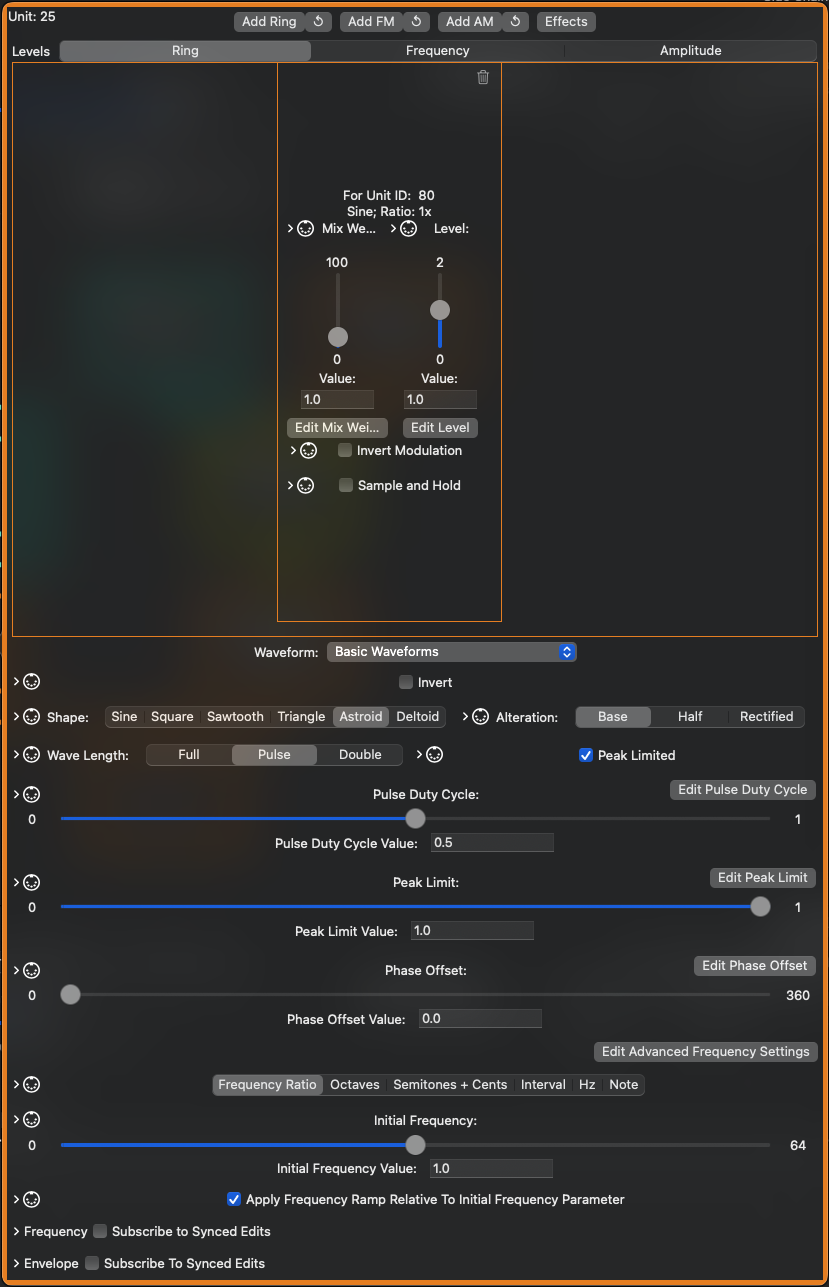The height and width of the screenshot is (1287, 829).
Task: Uncheck the Peak Limited checkbox
Action: 587,755
